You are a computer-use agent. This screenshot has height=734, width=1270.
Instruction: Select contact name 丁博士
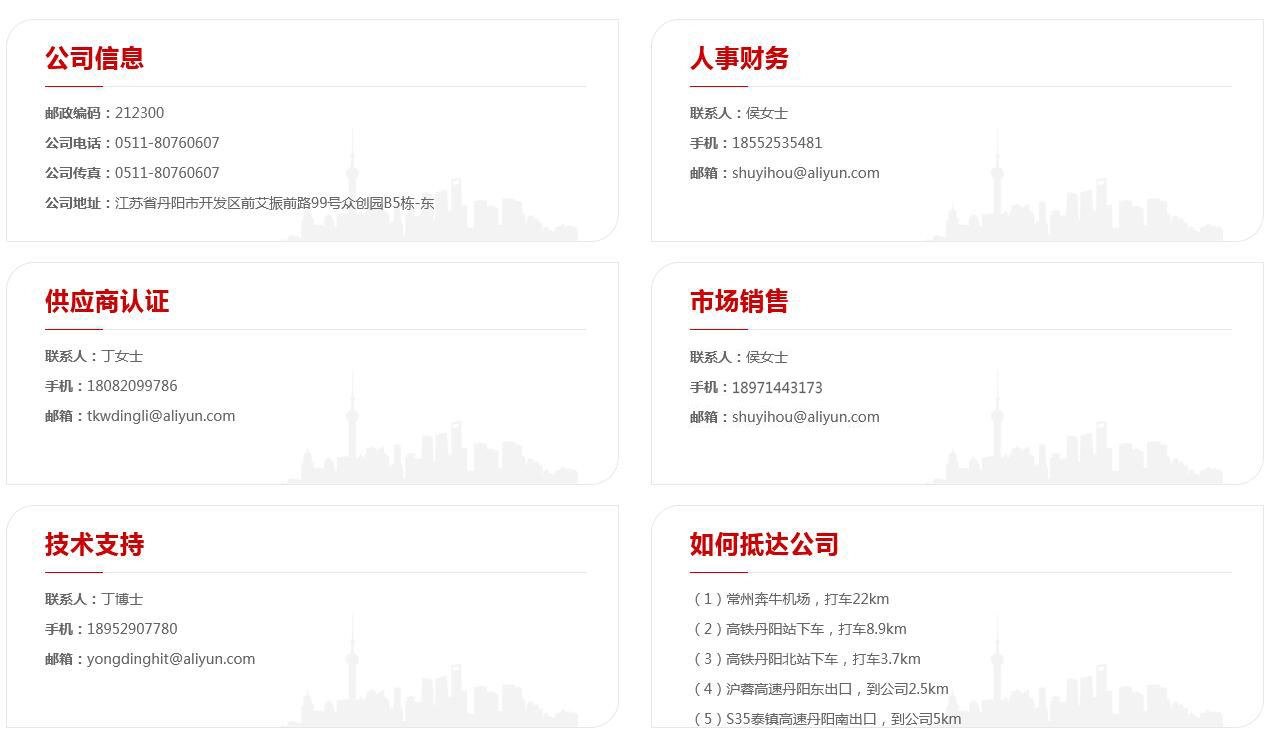(122, 599)
